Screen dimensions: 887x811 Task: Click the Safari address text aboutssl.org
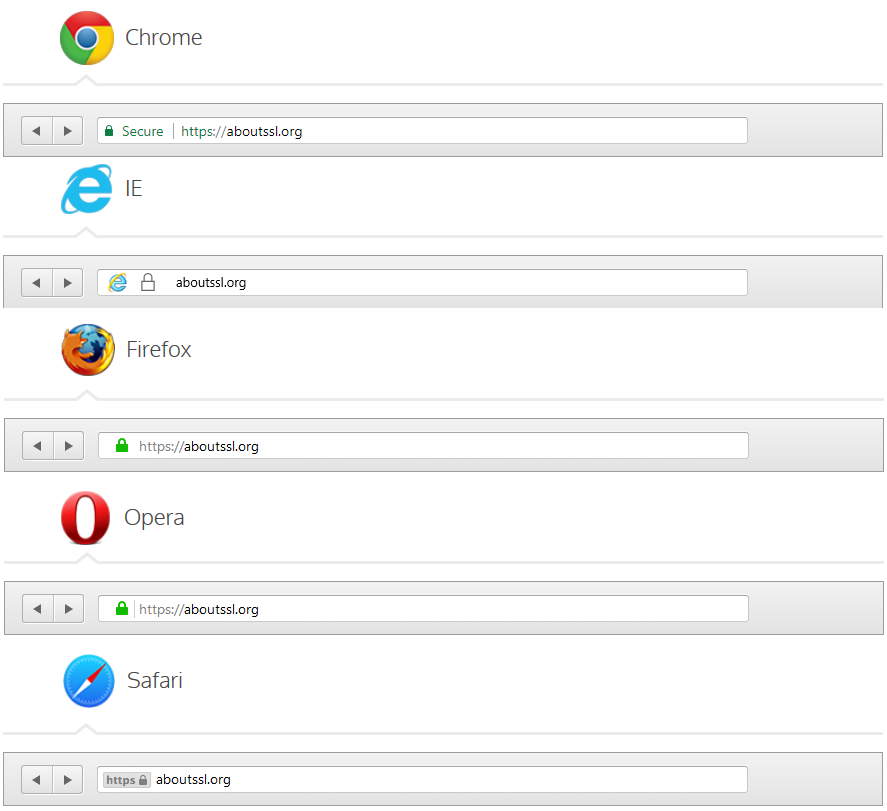click(193, 780)
